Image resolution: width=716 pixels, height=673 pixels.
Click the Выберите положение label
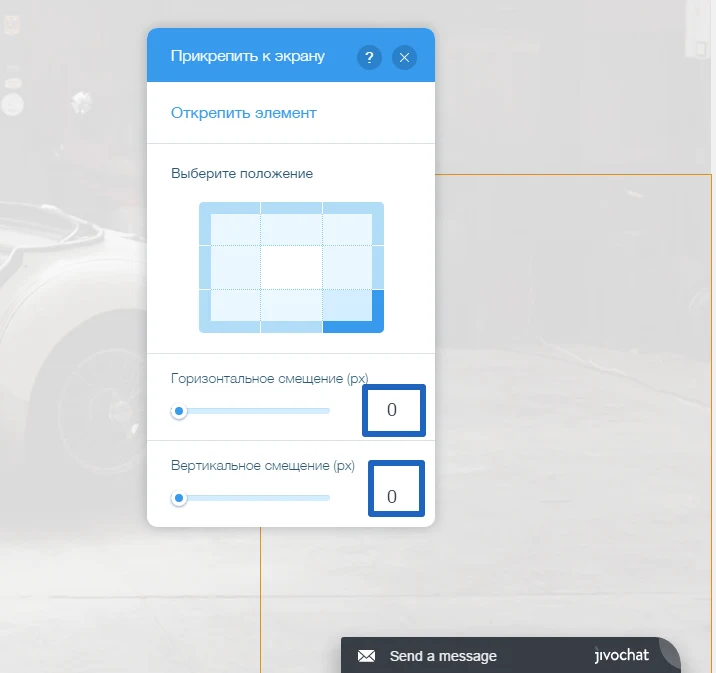click(242, 174)
